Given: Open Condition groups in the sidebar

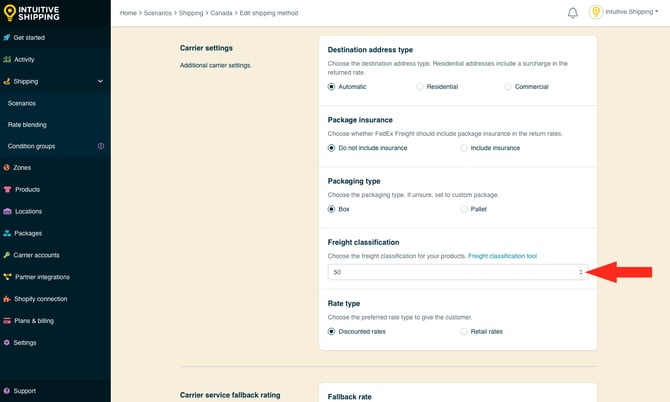Looking at the screenshot, I should pos(31,146).
